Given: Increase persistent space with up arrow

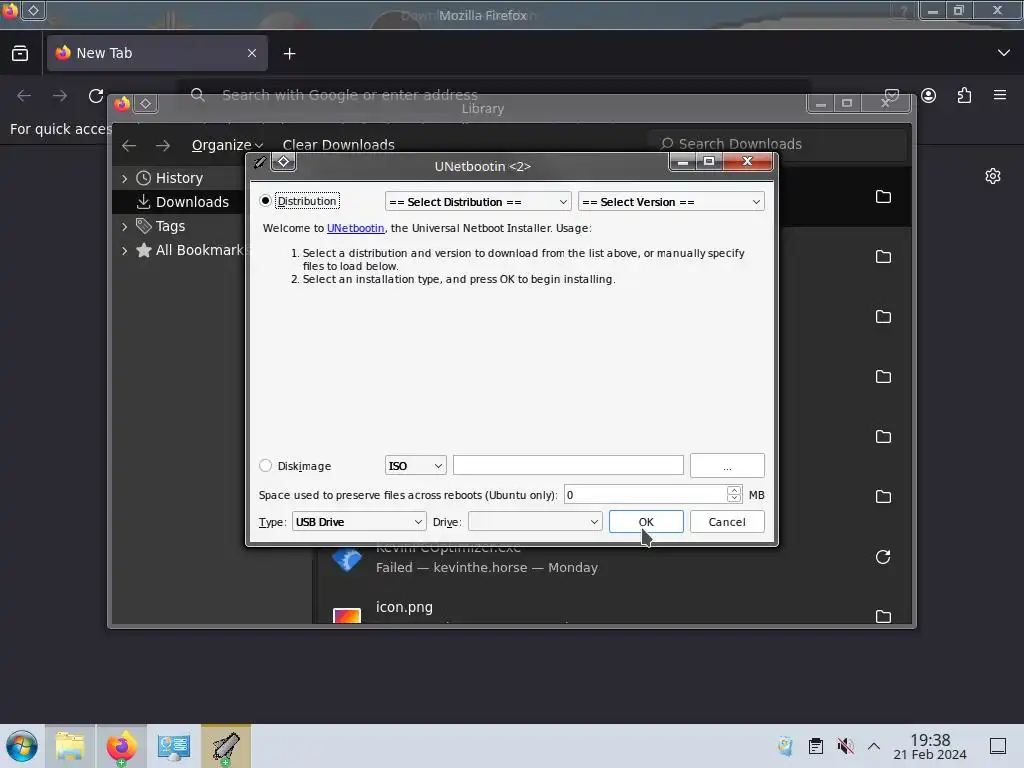Looking at the screenshot, I should click(734, 490).
